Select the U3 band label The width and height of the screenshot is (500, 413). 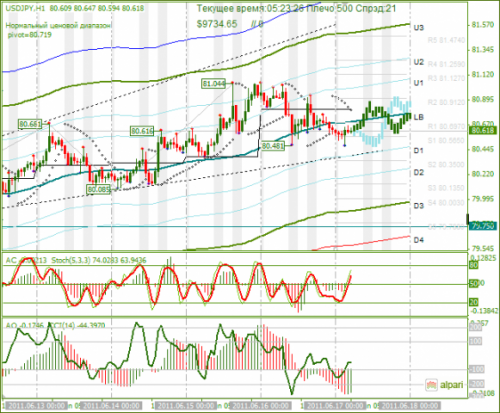pyautogui.click(x=418, y=28)
